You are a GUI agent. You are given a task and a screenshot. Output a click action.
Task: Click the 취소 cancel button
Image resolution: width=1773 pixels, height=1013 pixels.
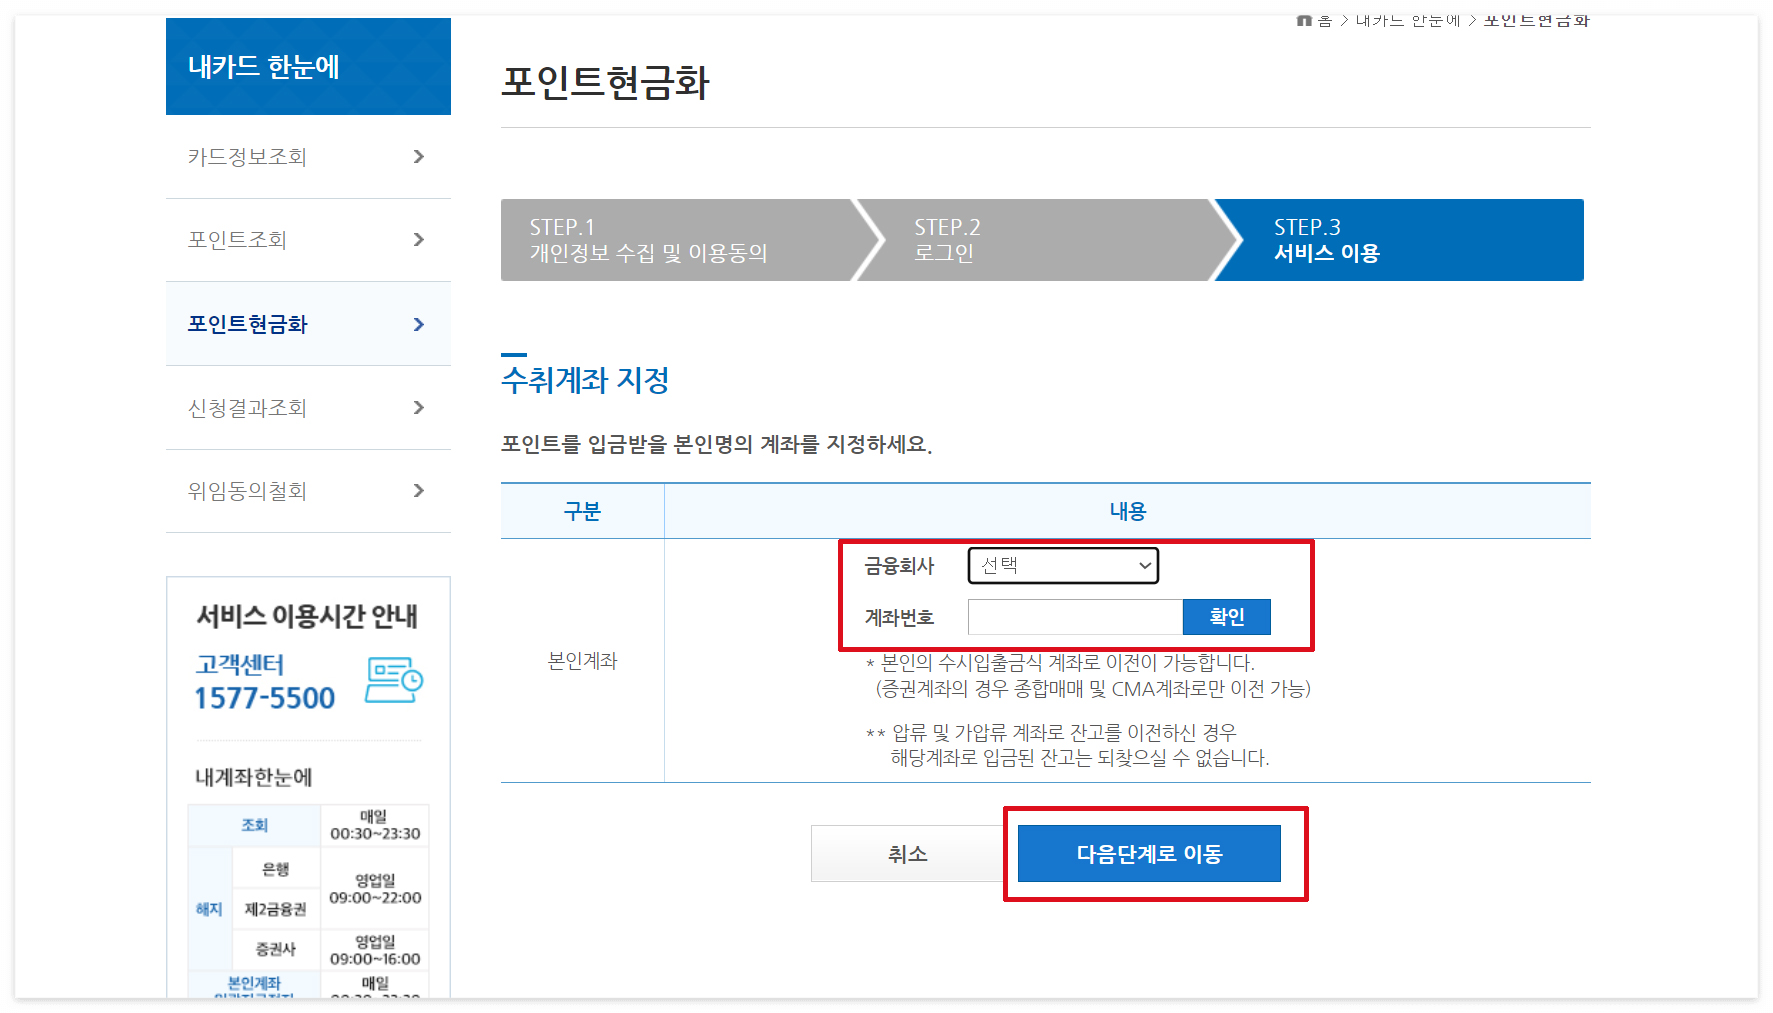click(906, 853)
